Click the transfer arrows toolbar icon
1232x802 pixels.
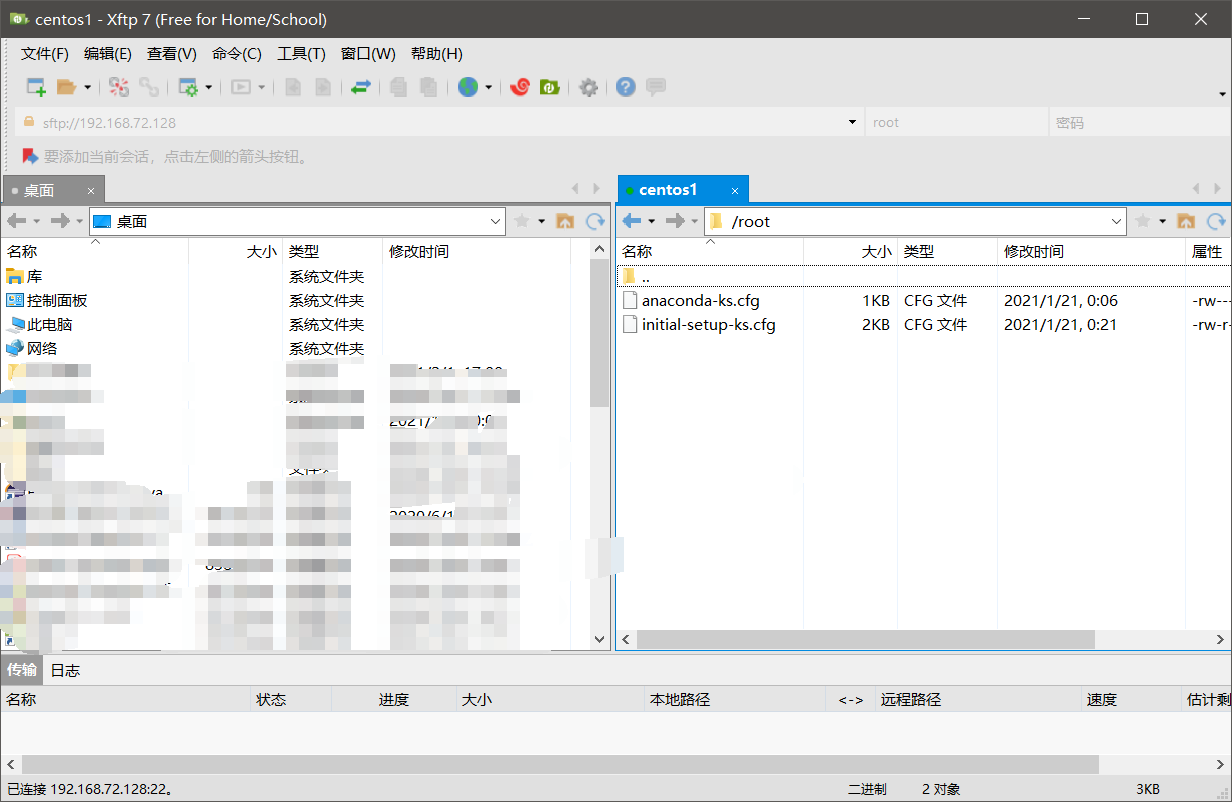pyautogui.click(x=360, y=87)
